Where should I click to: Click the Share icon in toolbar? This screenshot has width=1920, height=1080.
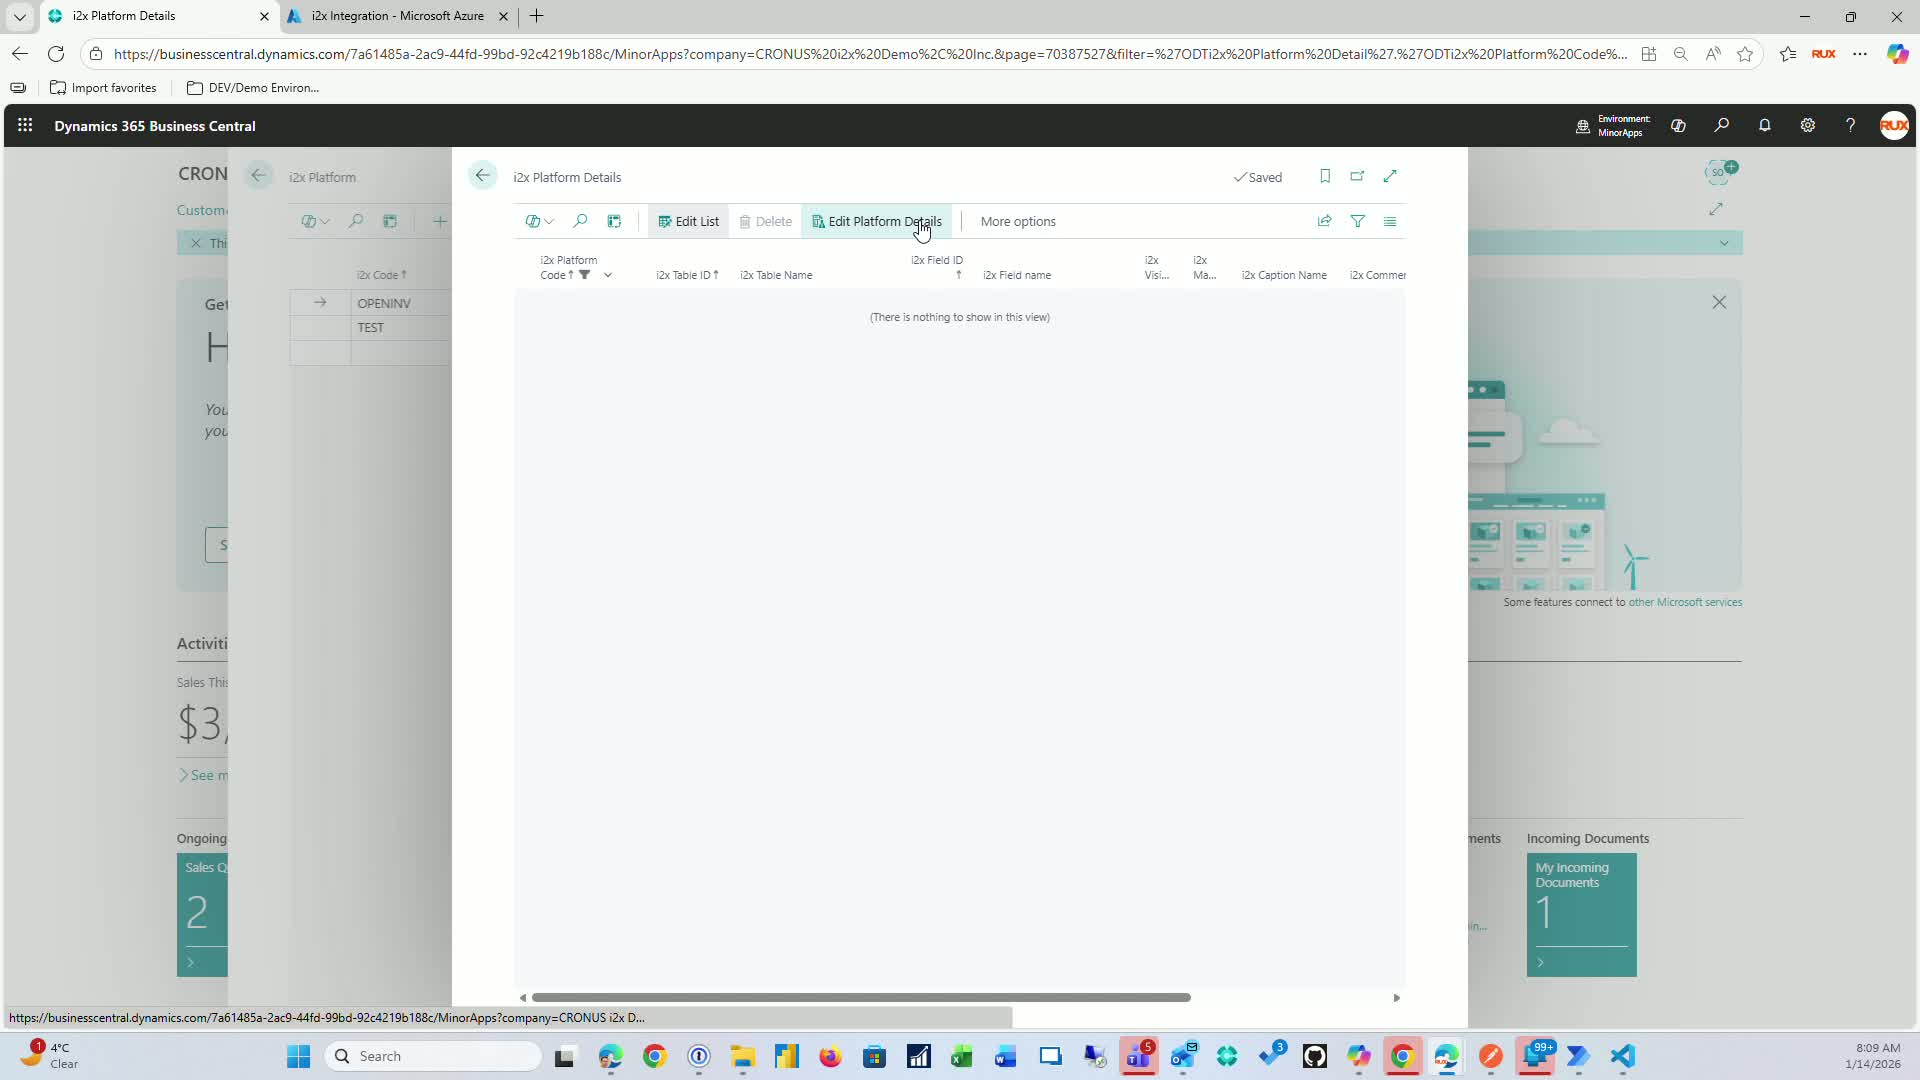pyautogui.click(x=1325, y=221)
